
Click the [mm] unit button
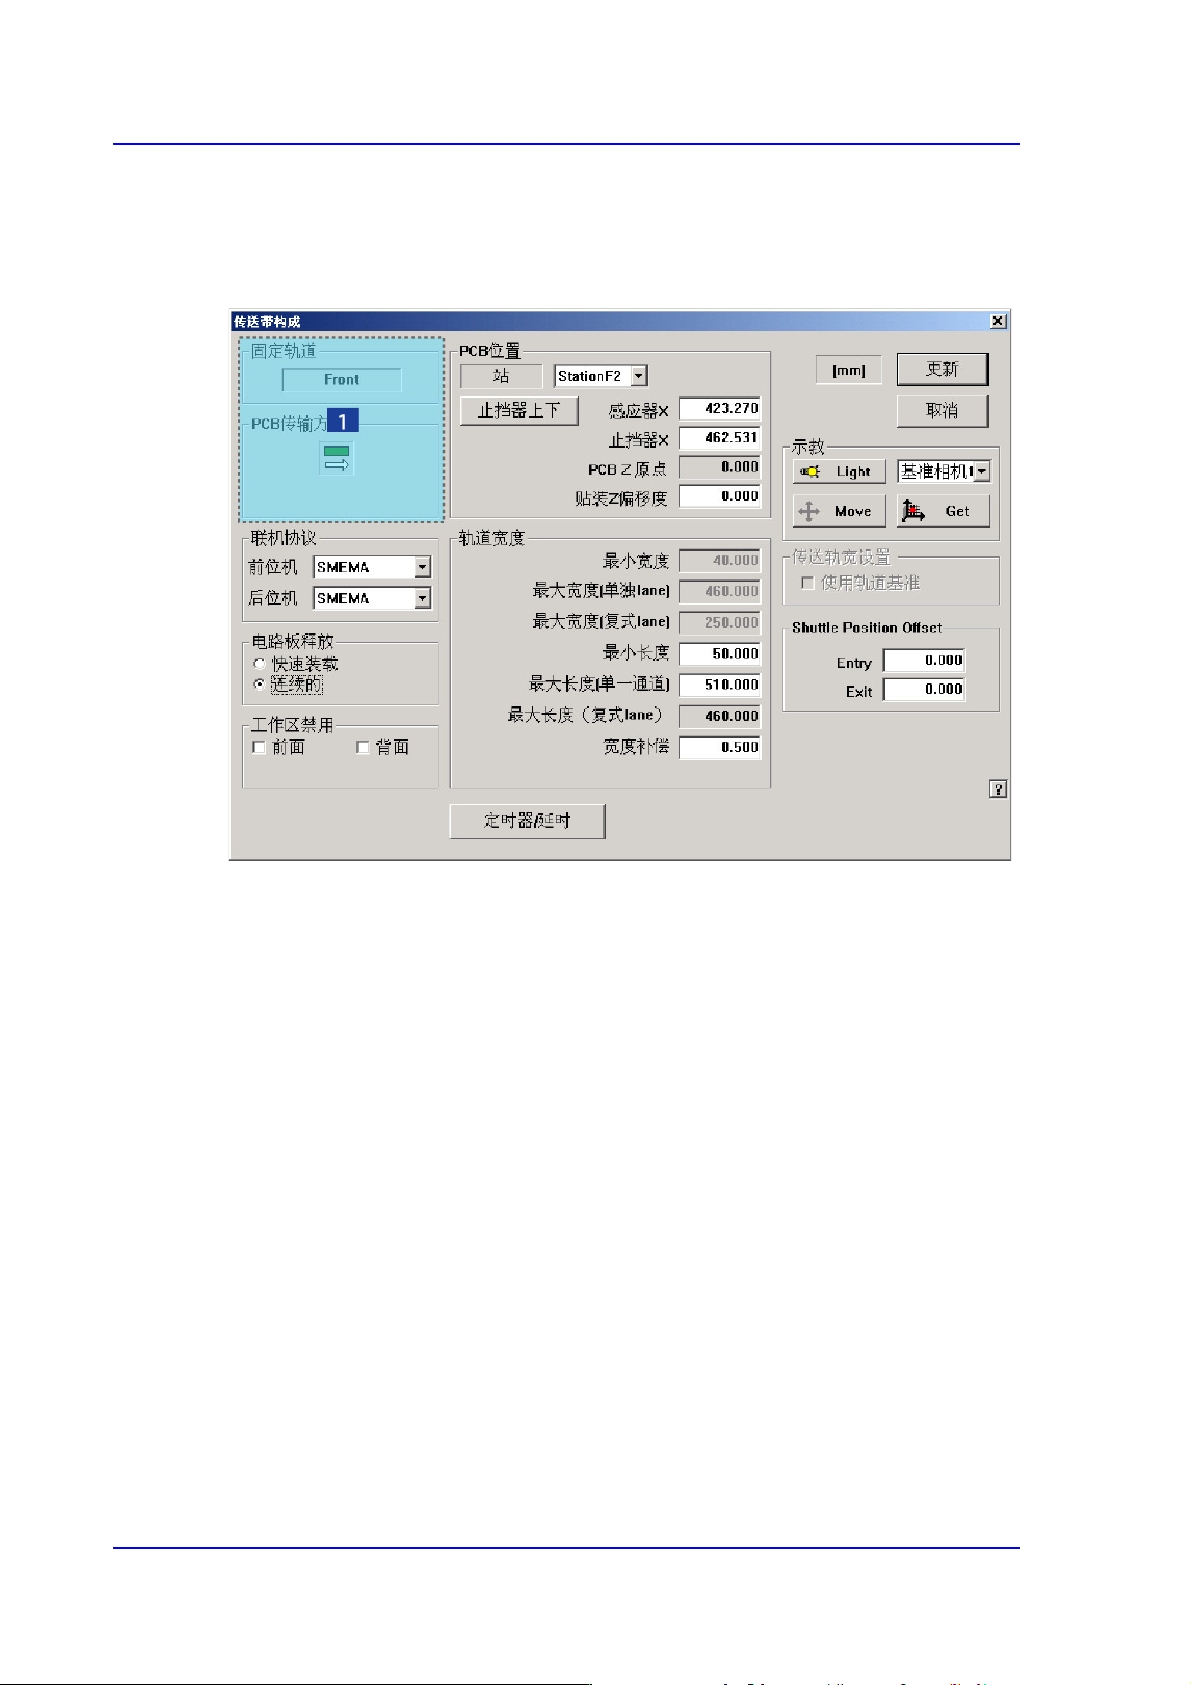point(849,370)
